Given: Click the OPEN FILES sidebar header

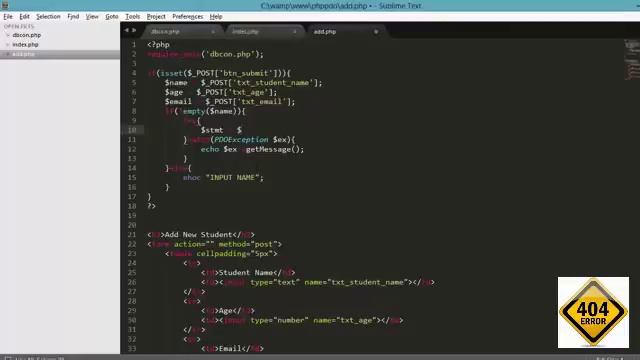Looking at the screenshot, I should point(19,26).
